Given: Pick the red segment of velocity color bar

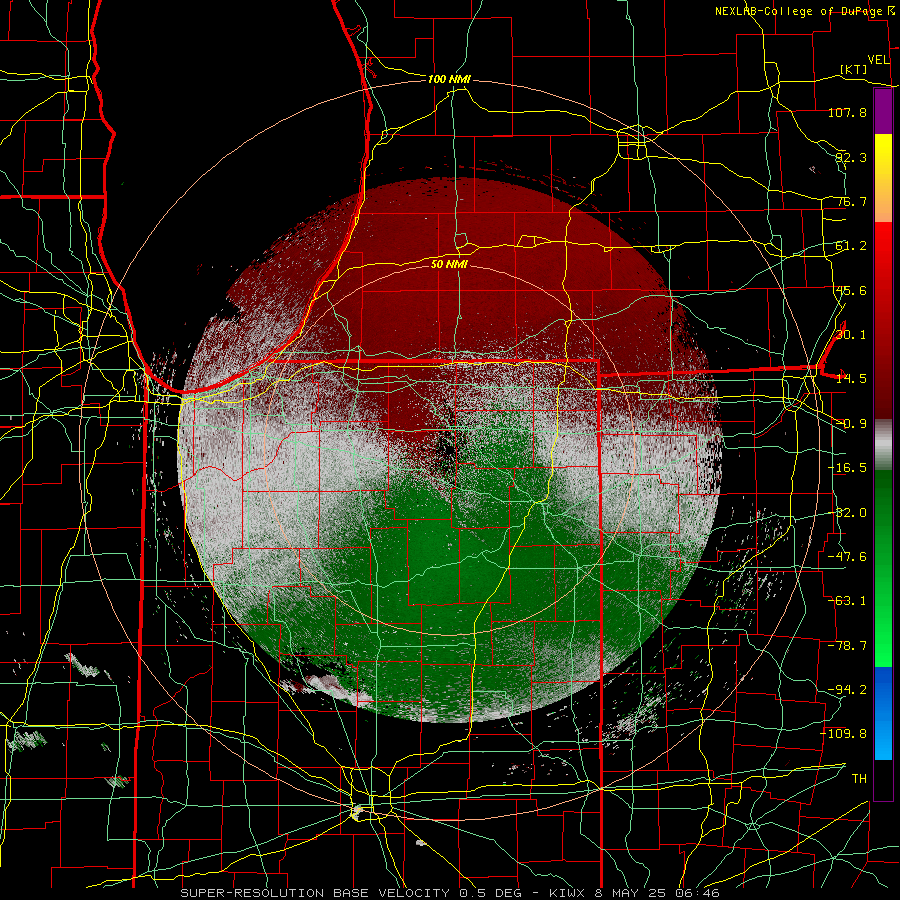Looking at the screenshot, I should pos(883,320).
